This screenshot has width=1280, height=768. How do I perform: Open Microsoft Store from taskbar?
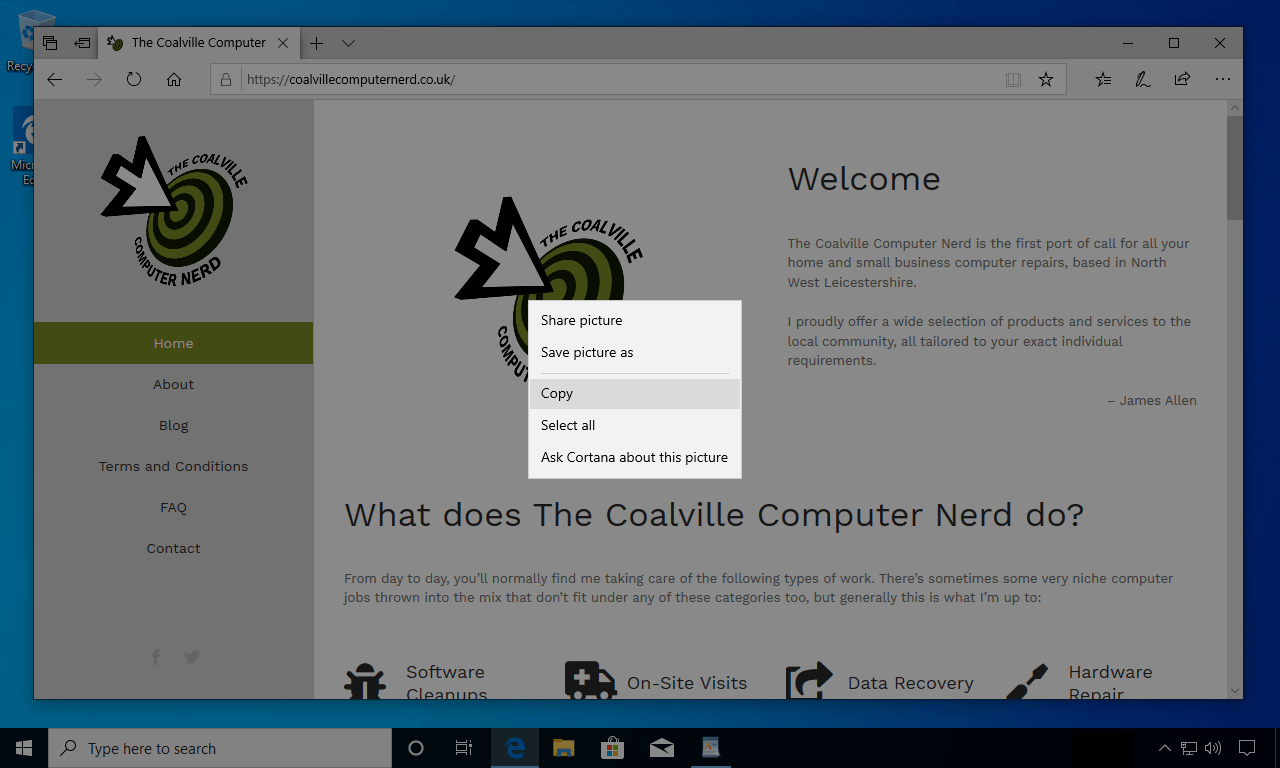click(612, 748)
